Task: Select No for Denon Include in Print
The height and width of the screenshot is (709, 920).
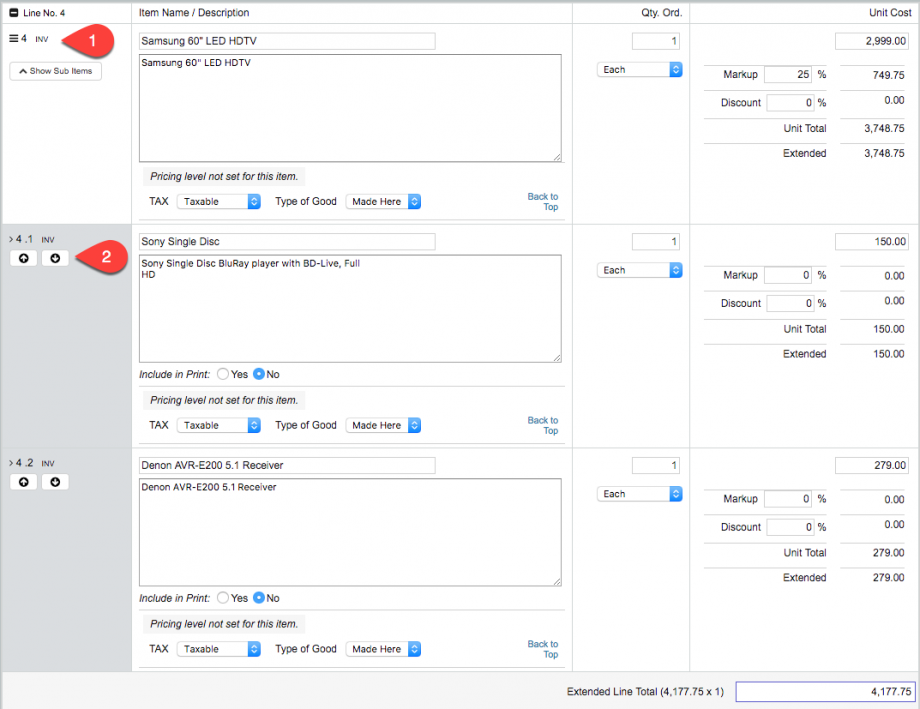Action: [258, 598]
